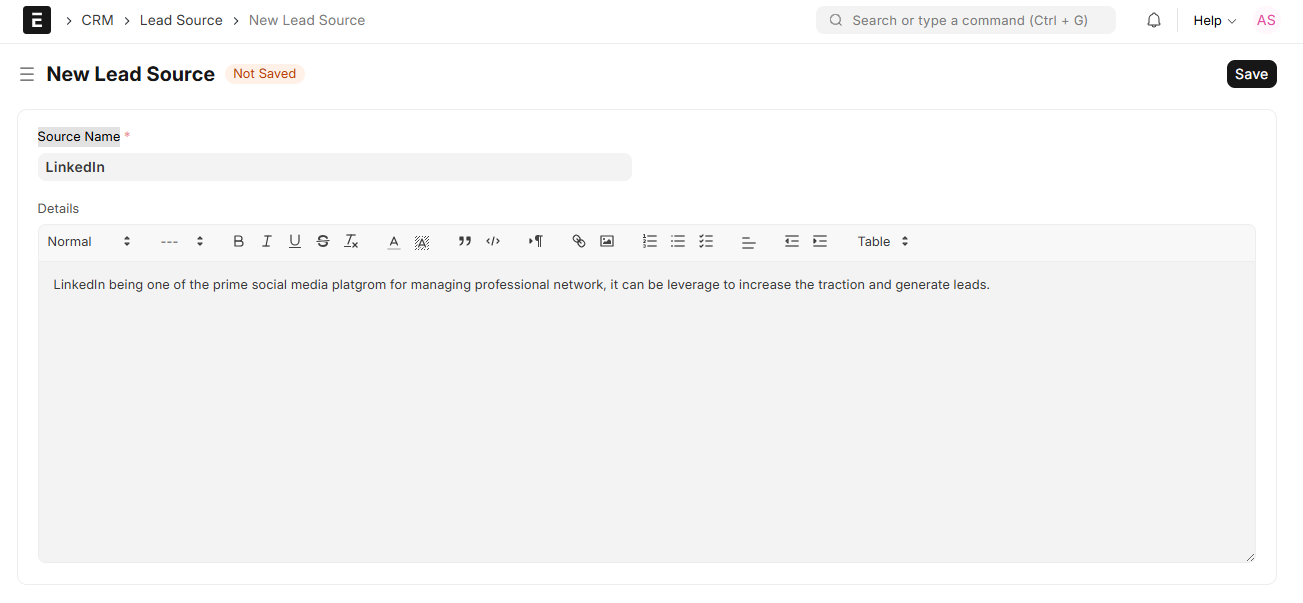
Task: Increase indent in the editor
Action: click(x=820, y=241)
